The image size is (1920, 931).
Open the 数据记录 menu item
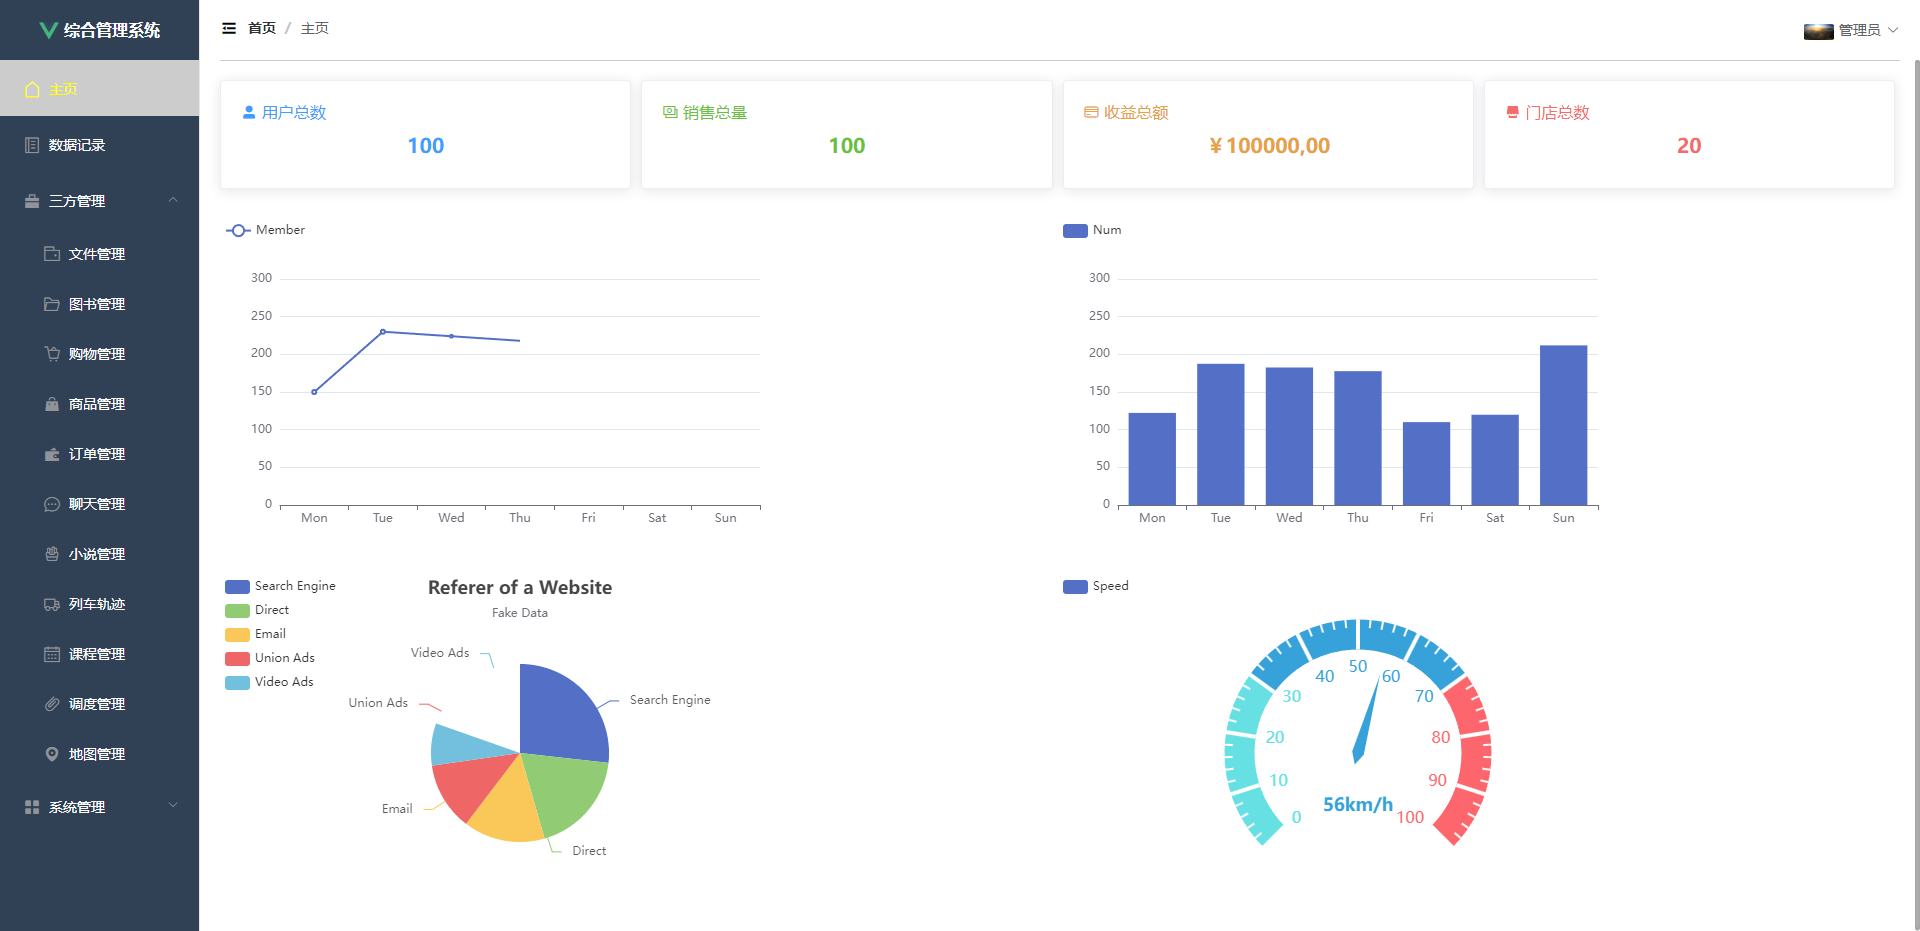point(99,144)
